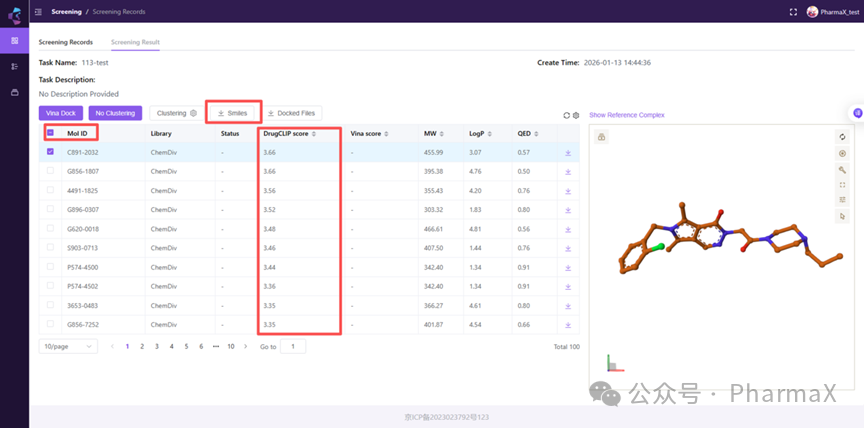Open table column settings gear
864x428 pixels.
[x=576, y=115]
